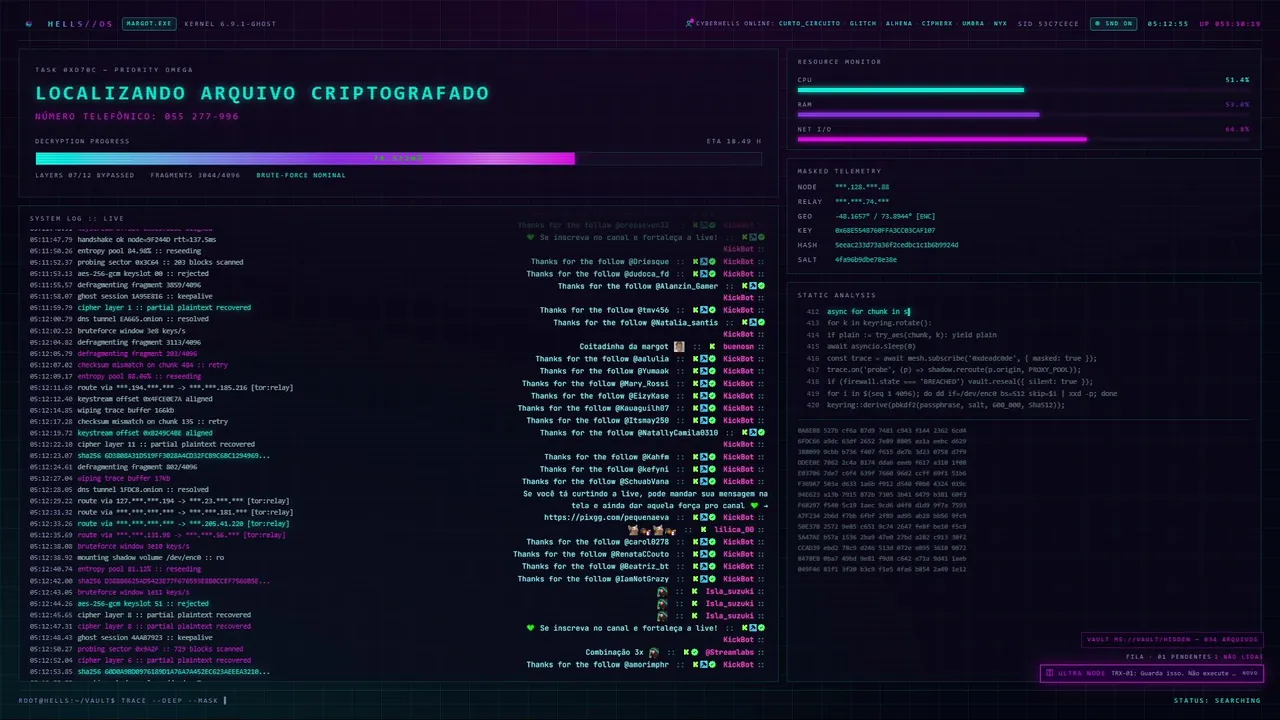The width and height of the screenshot is (1280, 720).
Task: Open the VAULT hidden 034 arquivos chip
Action: point(1172,640)
